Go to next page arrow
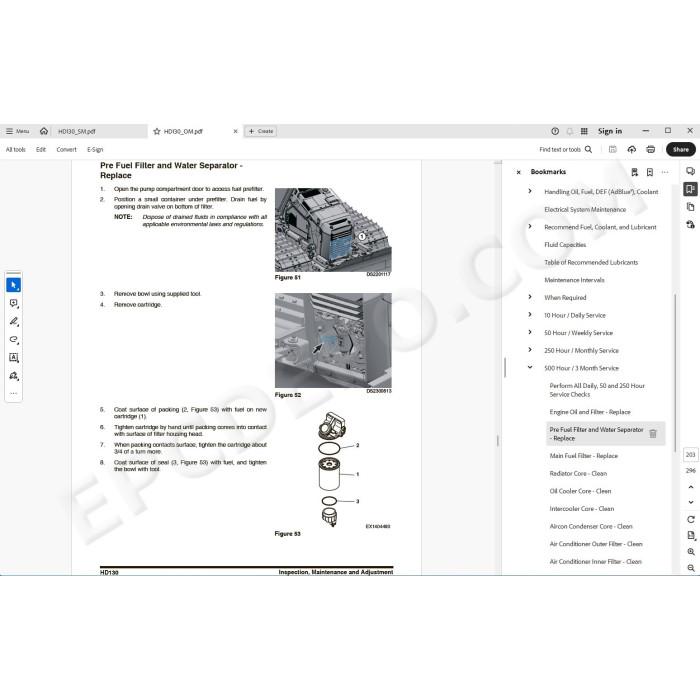Screen dimensions: 700x700 [691, 502]
